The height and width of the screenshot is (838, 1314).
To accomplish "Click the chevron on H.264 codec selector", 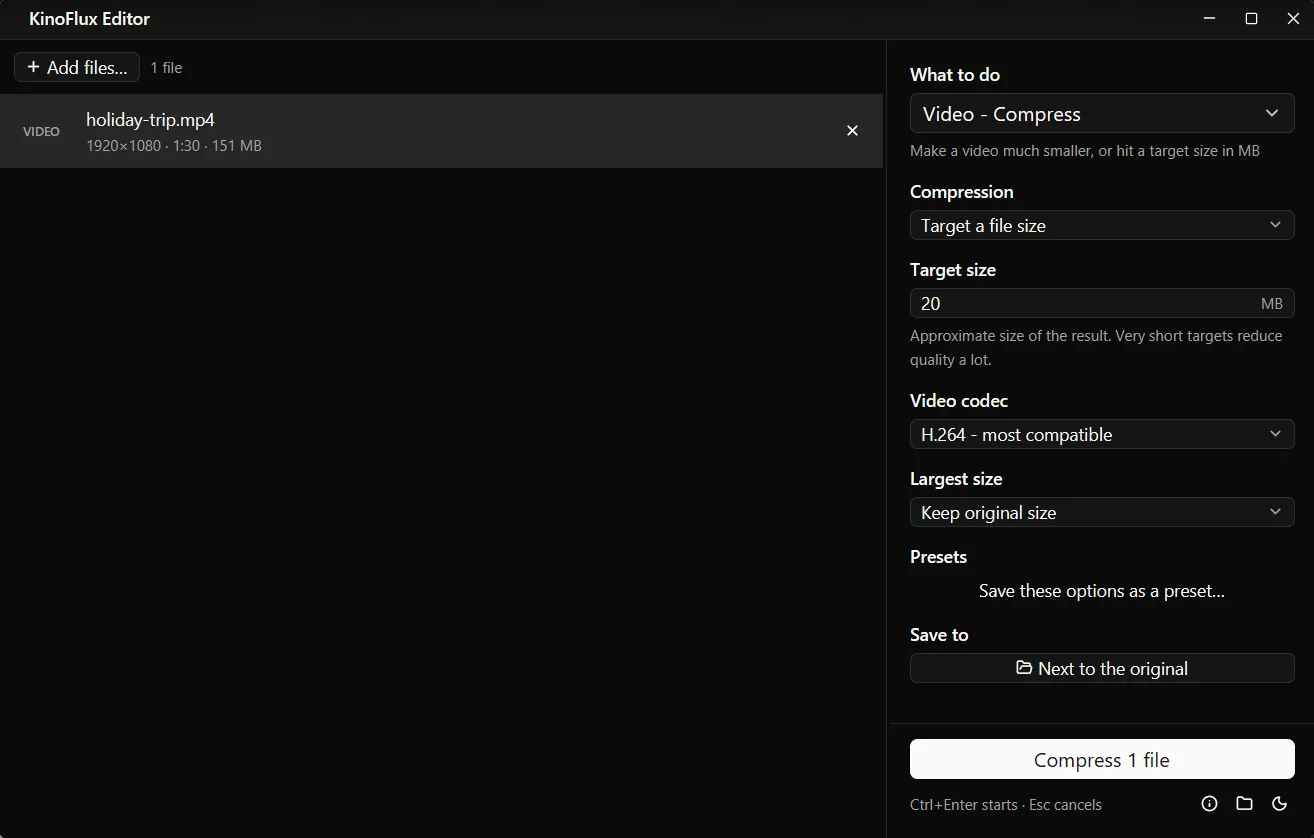I will (x=1275, y=434).
